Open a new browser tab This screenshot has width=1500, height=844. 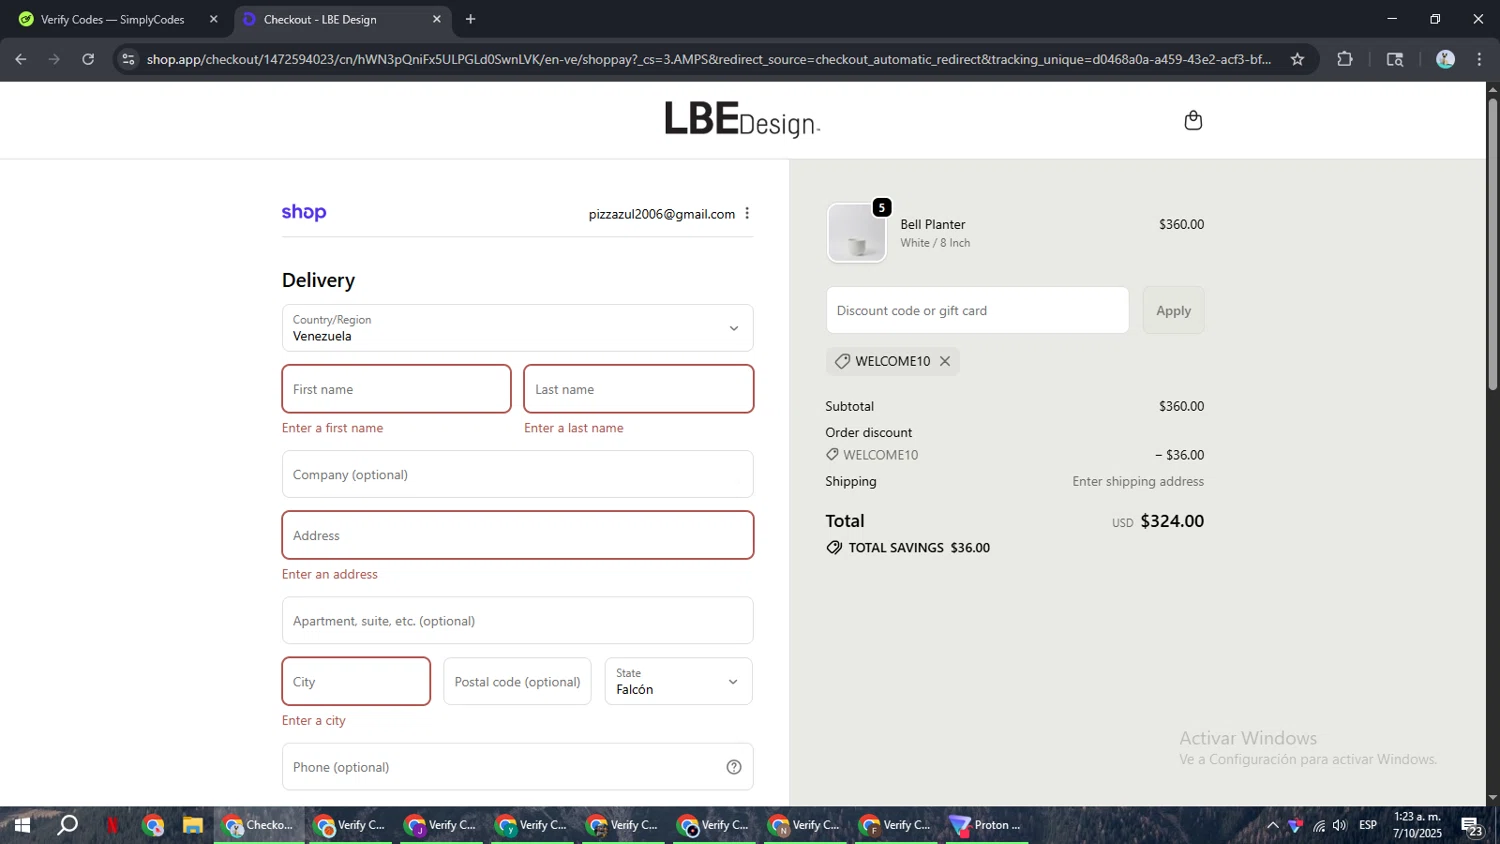(470, 19)
